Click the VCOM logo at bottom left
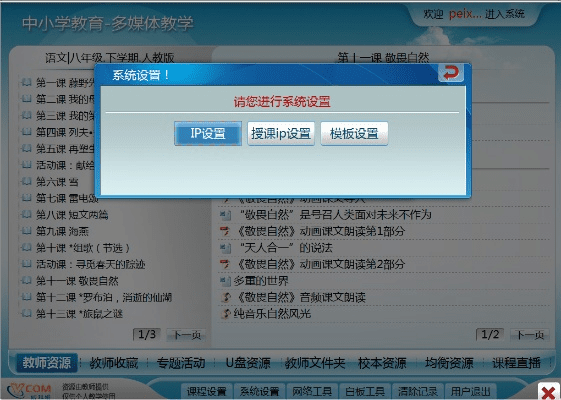The height and width of the screenshot is (400, 561). coord(30,391)
